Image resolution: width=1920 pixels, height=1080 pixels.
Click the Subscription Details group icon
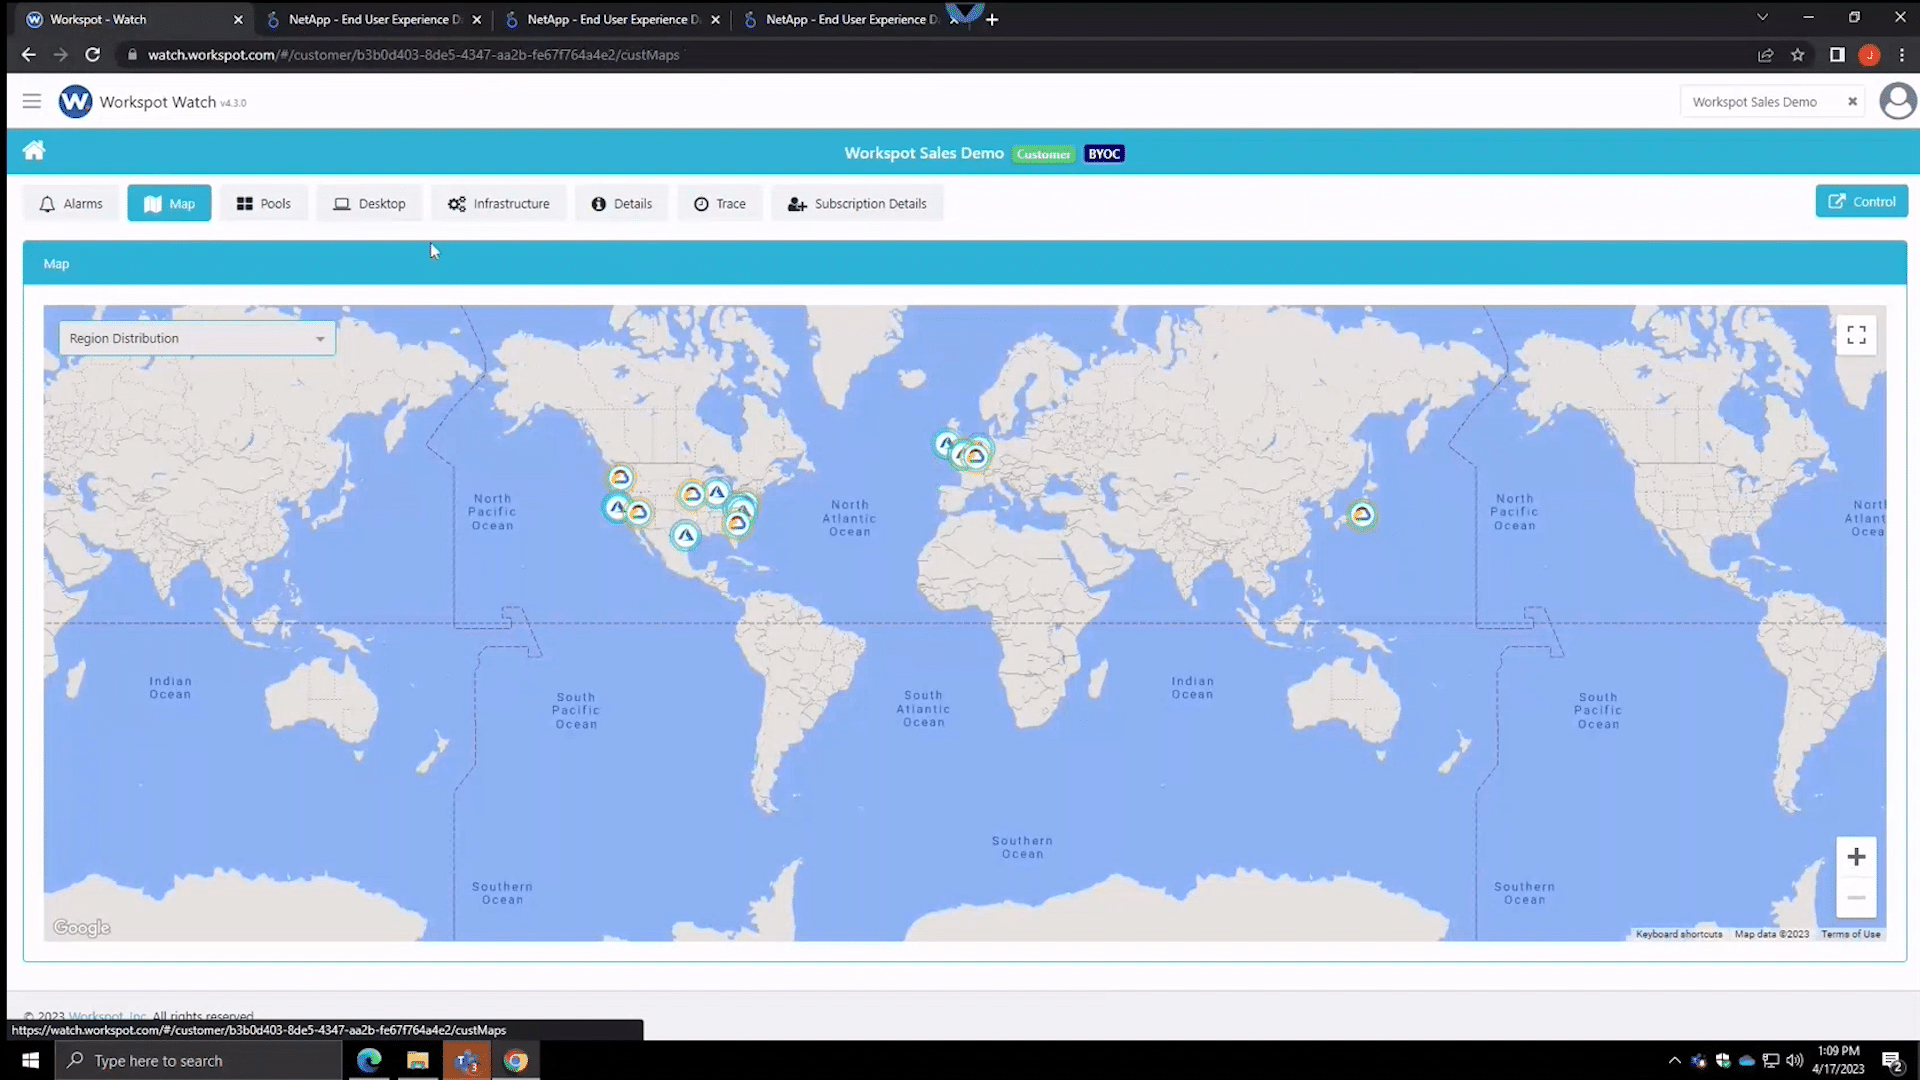click(795, 203)
